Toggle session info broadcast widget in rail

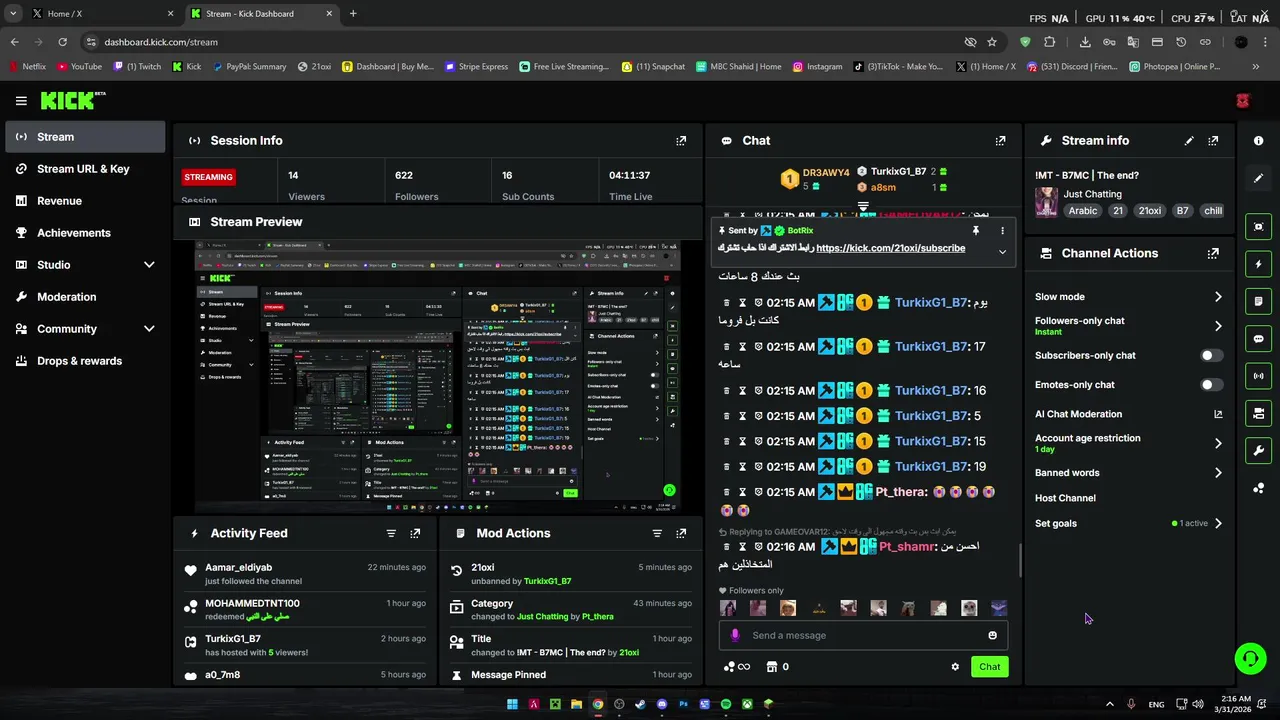coord(1259,376)
